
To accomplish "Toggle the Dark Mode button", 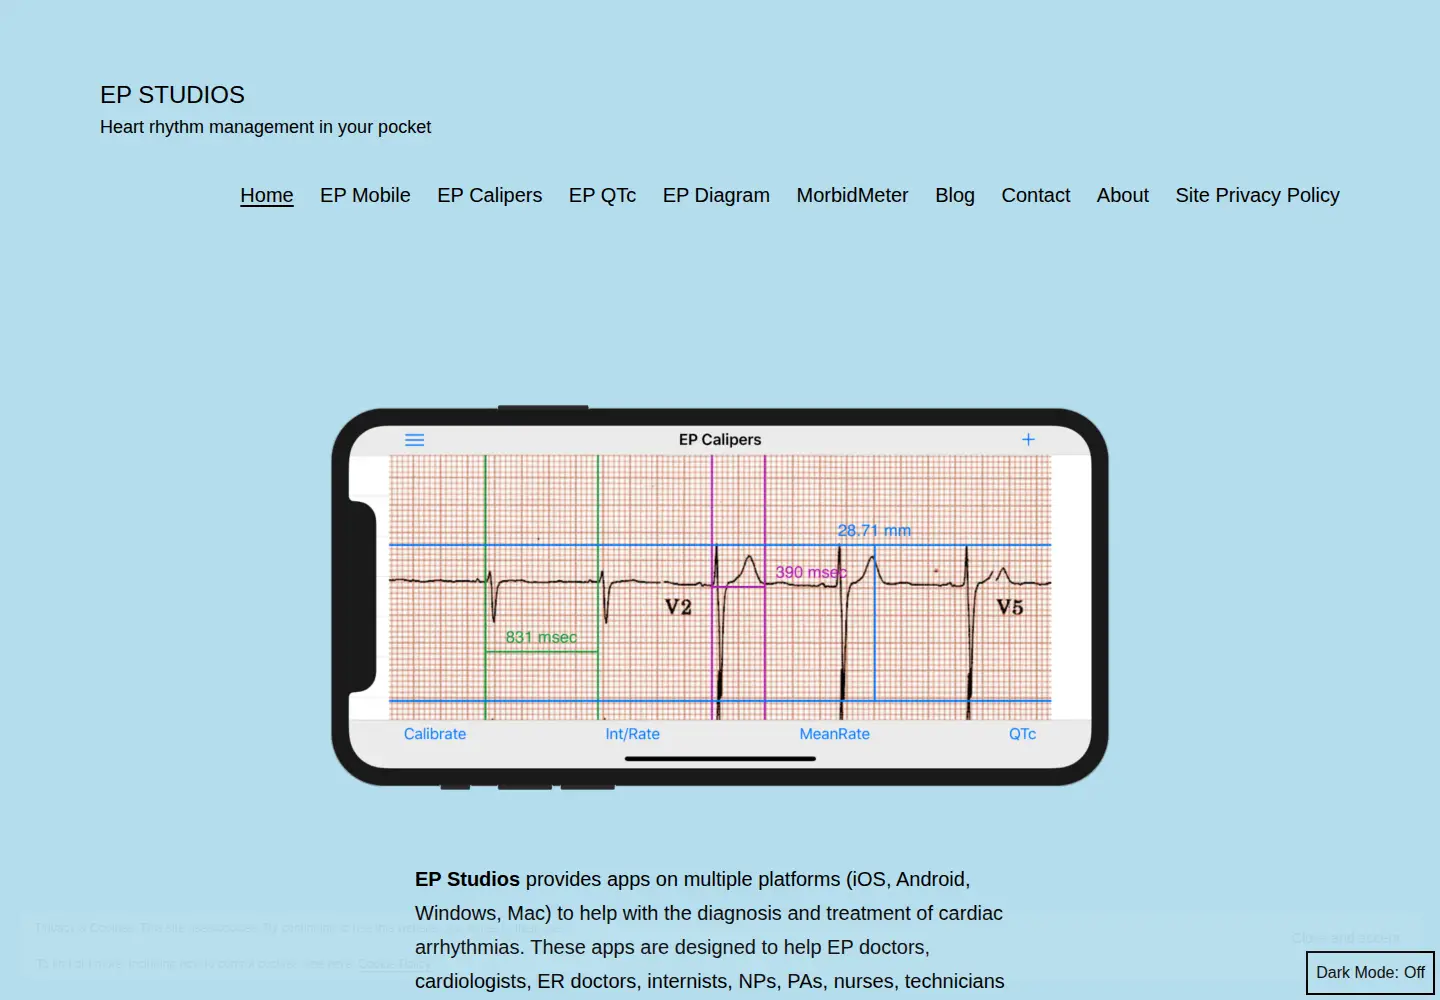I will [1370, 972].
